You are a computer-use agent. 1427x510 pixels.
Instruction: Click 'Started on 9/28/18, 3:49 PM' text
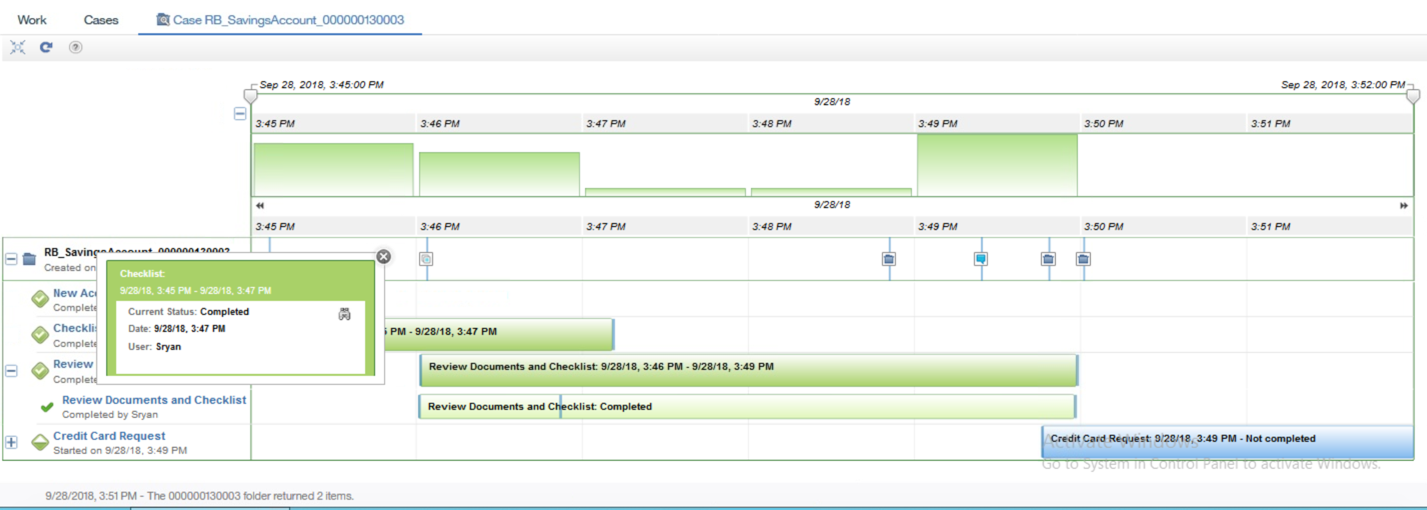point(120,450)
